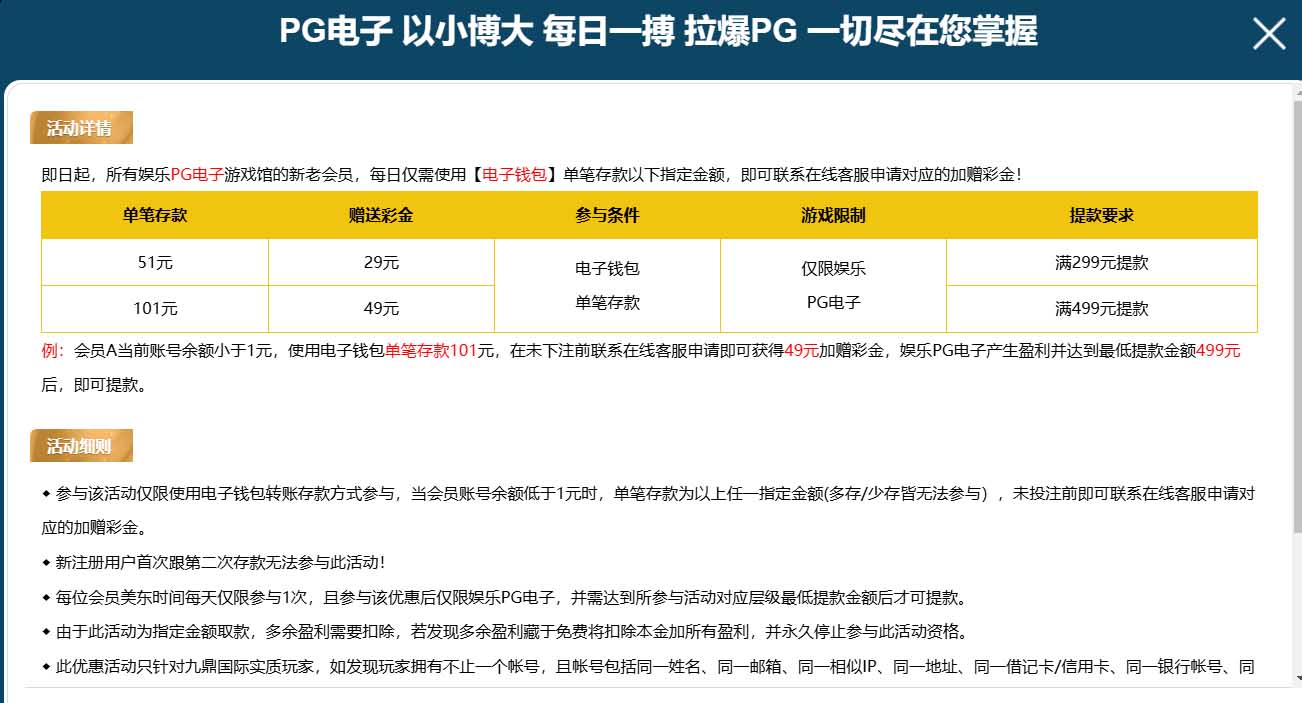1302x703 pixels.
Task: Click the 活动详情 section badge
Action: coord(81,128)
